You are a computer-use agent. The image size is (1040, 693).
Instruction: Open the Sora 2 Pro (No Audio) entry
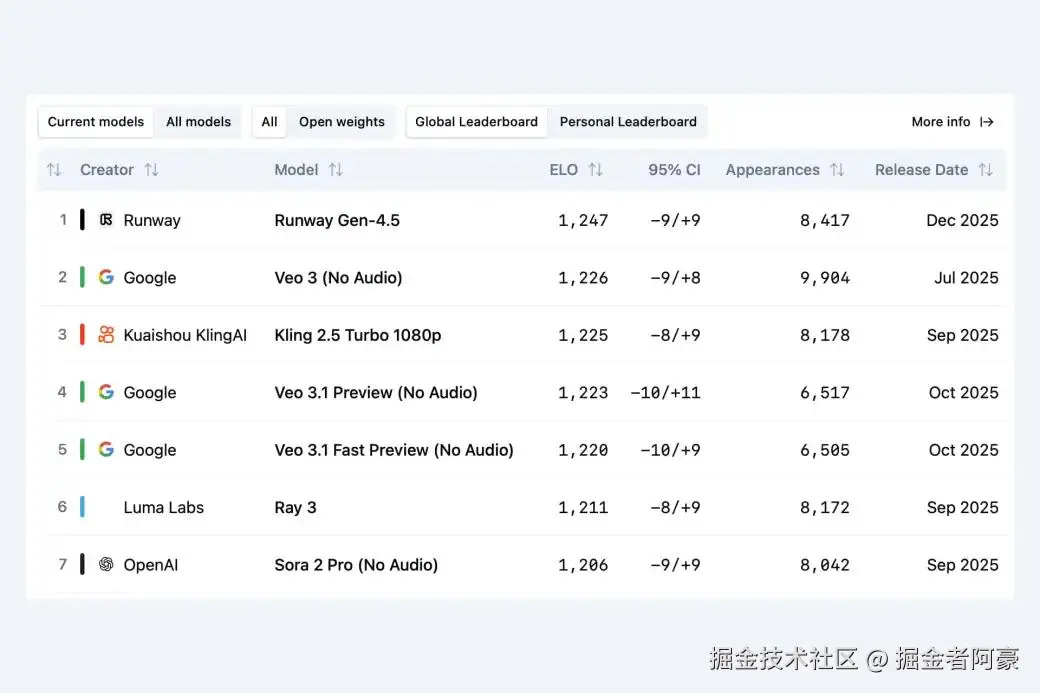point(356,565)
